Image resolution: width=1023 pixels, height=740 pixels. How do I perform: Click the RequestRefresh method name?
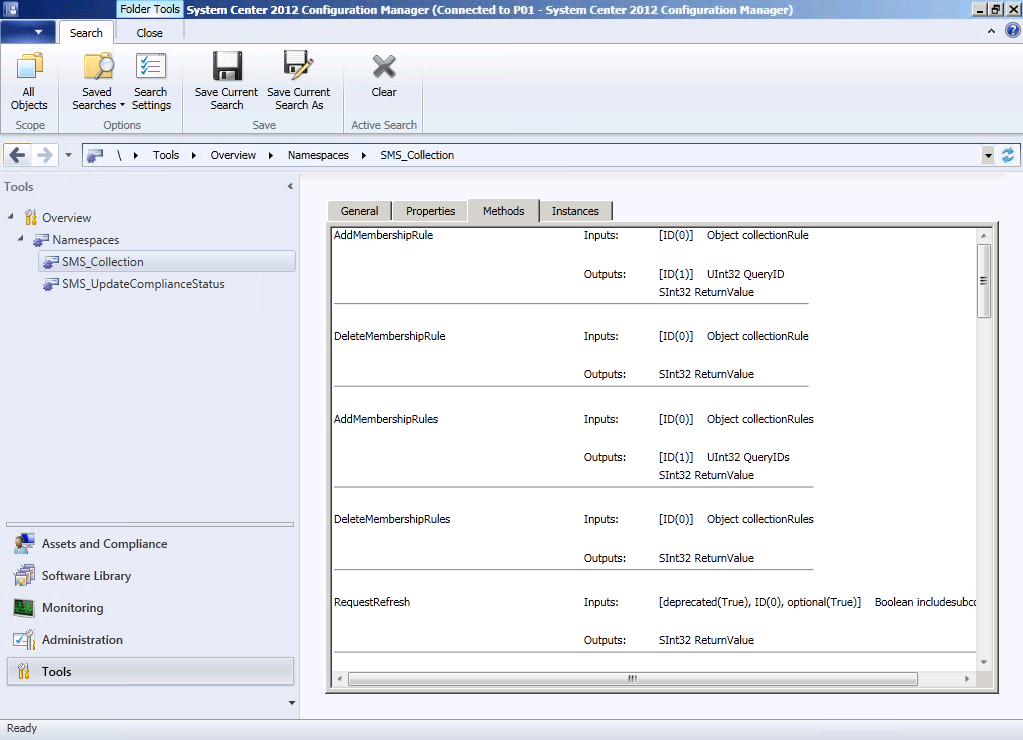(x=372, y=602)
